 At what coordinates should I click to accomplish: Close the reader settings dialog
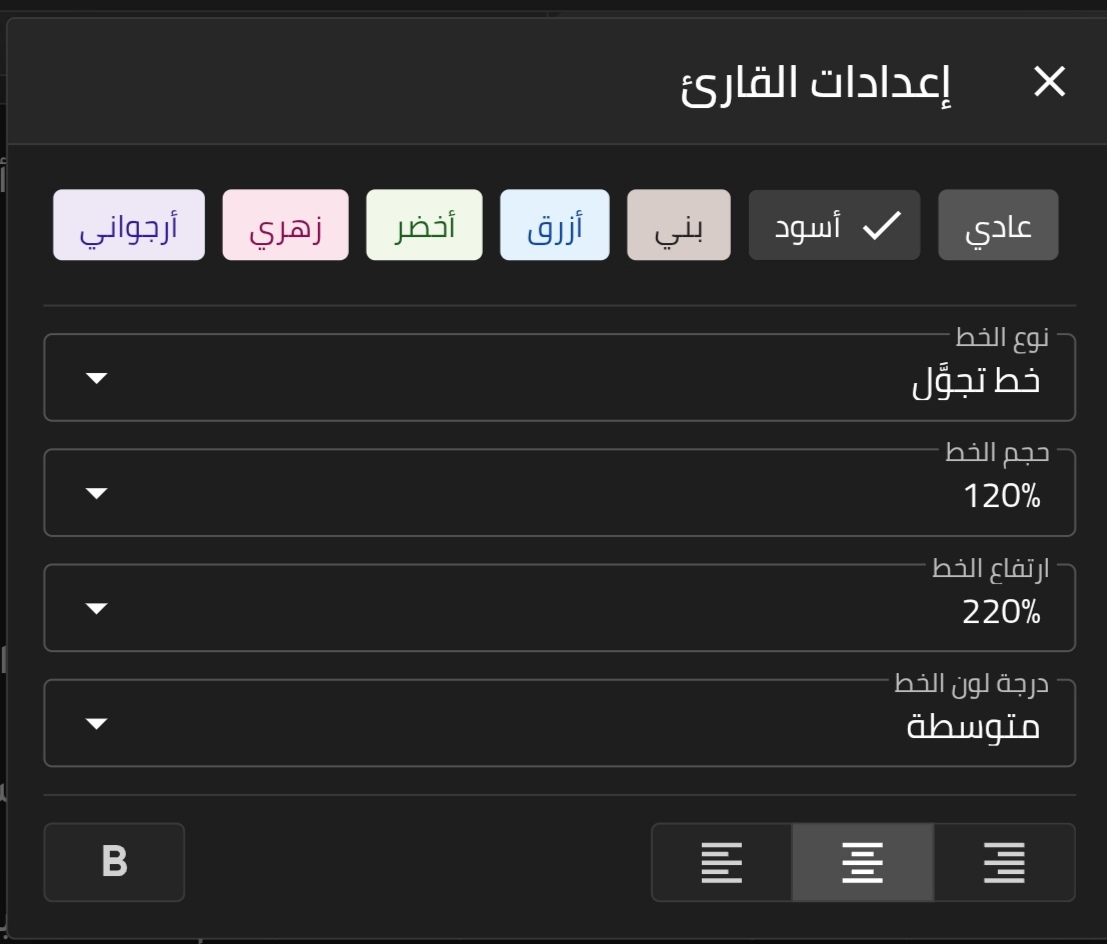[1049, 82]
